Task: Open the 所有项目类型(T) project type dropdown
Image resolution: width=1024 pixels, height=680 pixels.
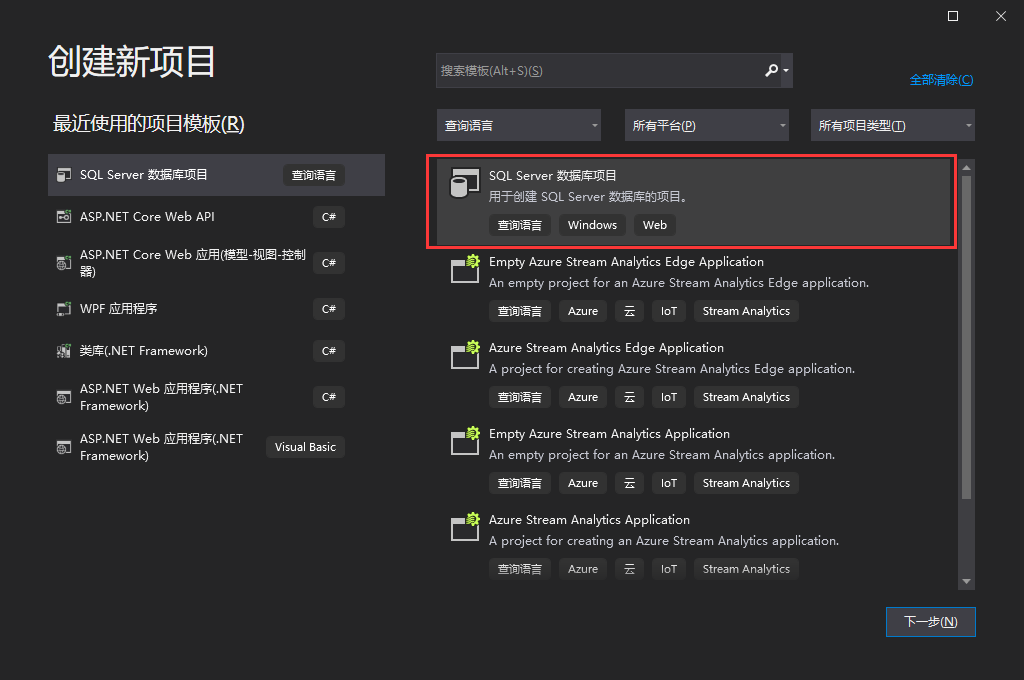Action: point(893,125)
